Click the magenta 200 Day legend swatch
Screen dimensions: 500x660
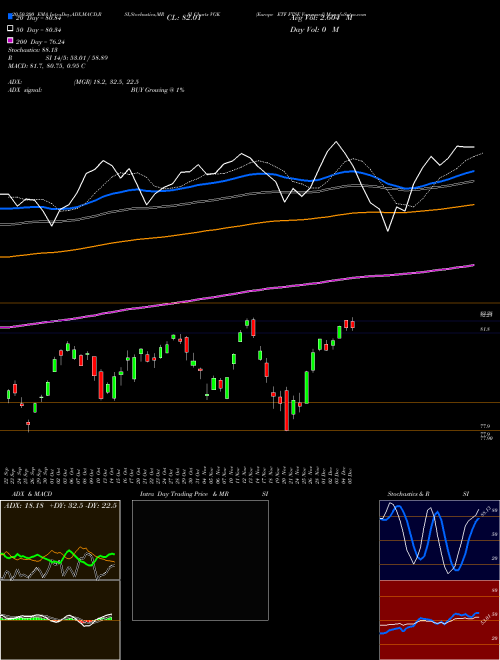tap(10, 40)
